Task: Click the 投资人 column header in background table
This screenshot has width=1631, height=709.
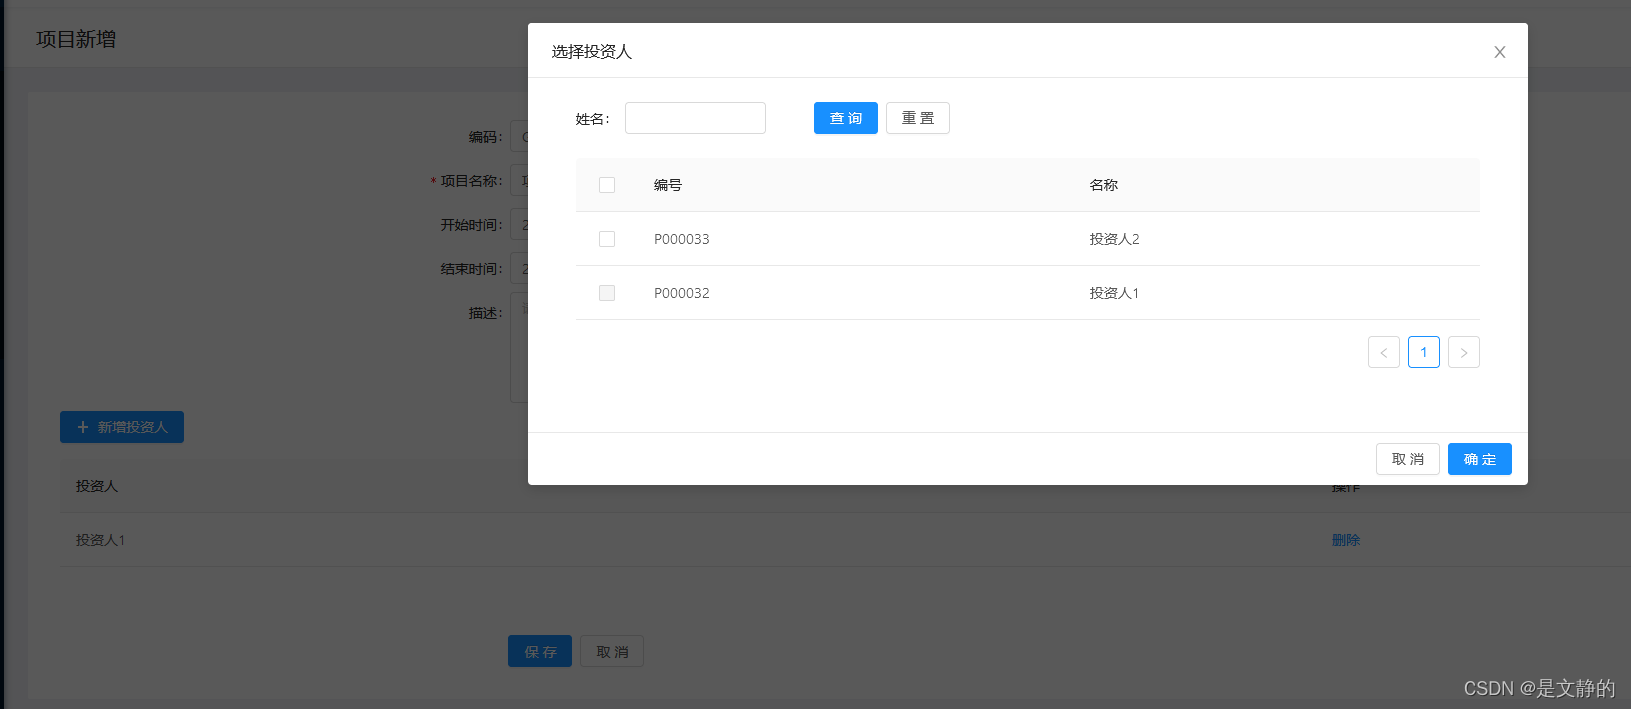Action: (x=97, y=486)
